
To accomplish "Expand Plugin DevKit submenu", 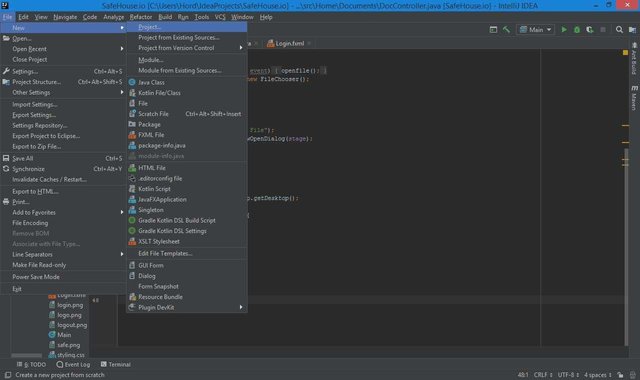I will pos(187,307).
